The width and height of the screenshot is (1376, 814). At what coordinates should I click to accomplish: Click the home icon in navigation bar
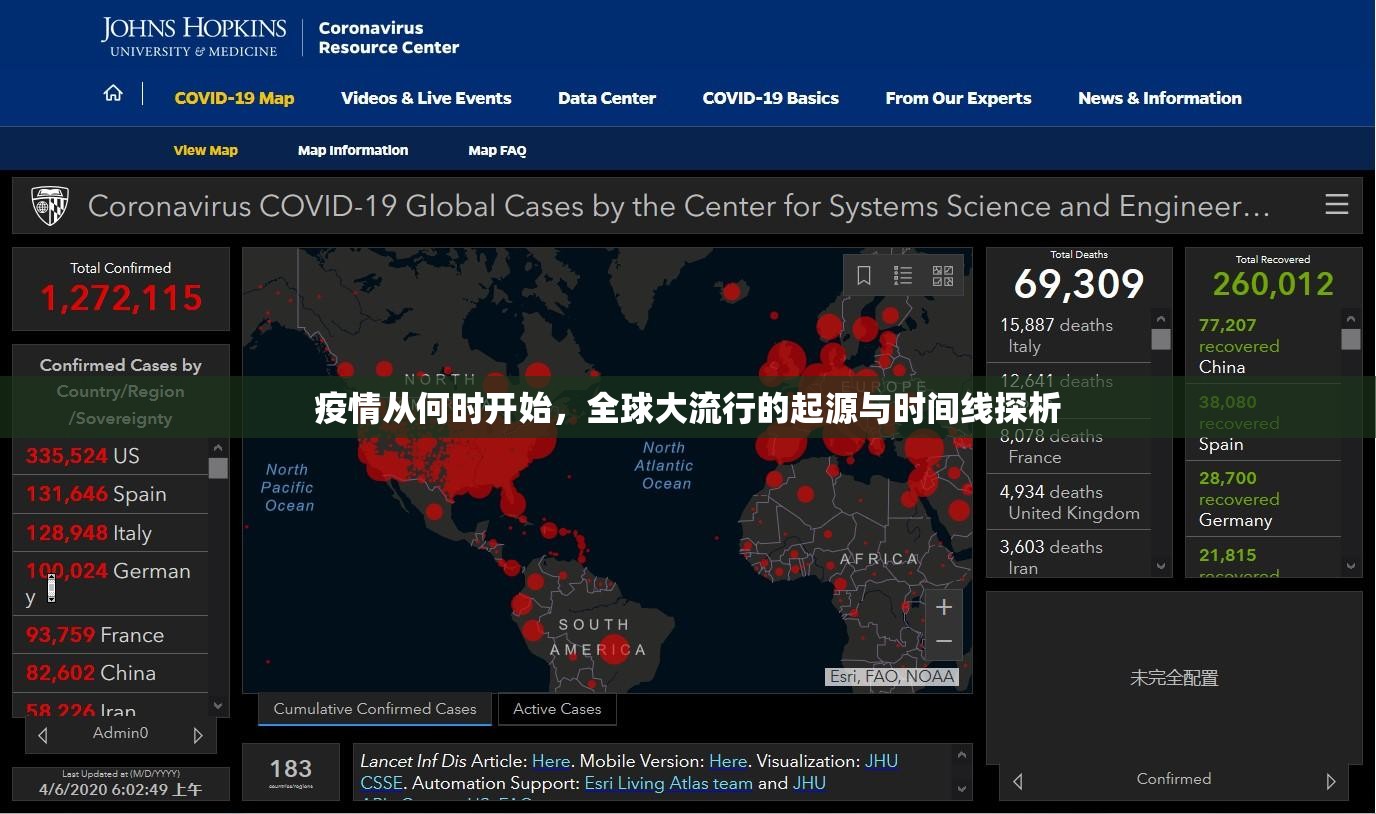[x=113, y=94]
